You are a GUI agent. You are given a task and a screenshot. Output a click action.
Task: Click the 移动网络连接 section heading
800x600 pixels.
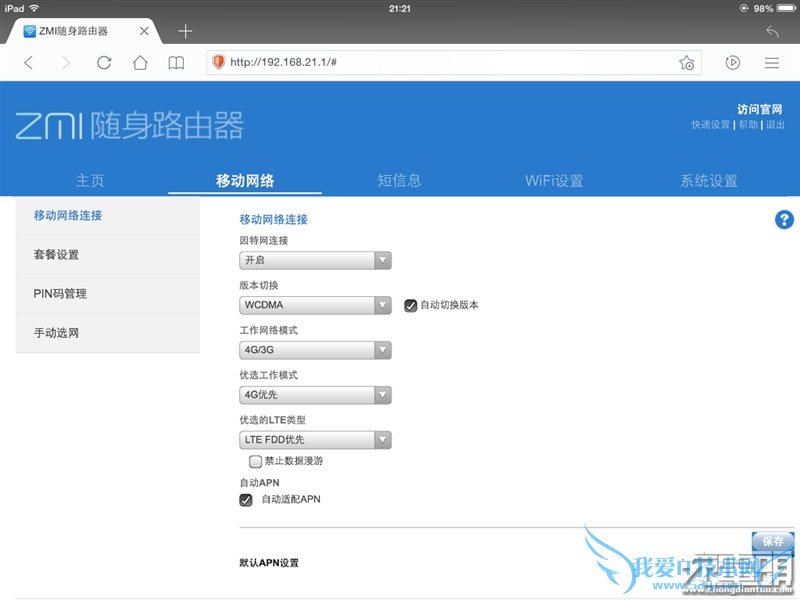tap(273, 220)
